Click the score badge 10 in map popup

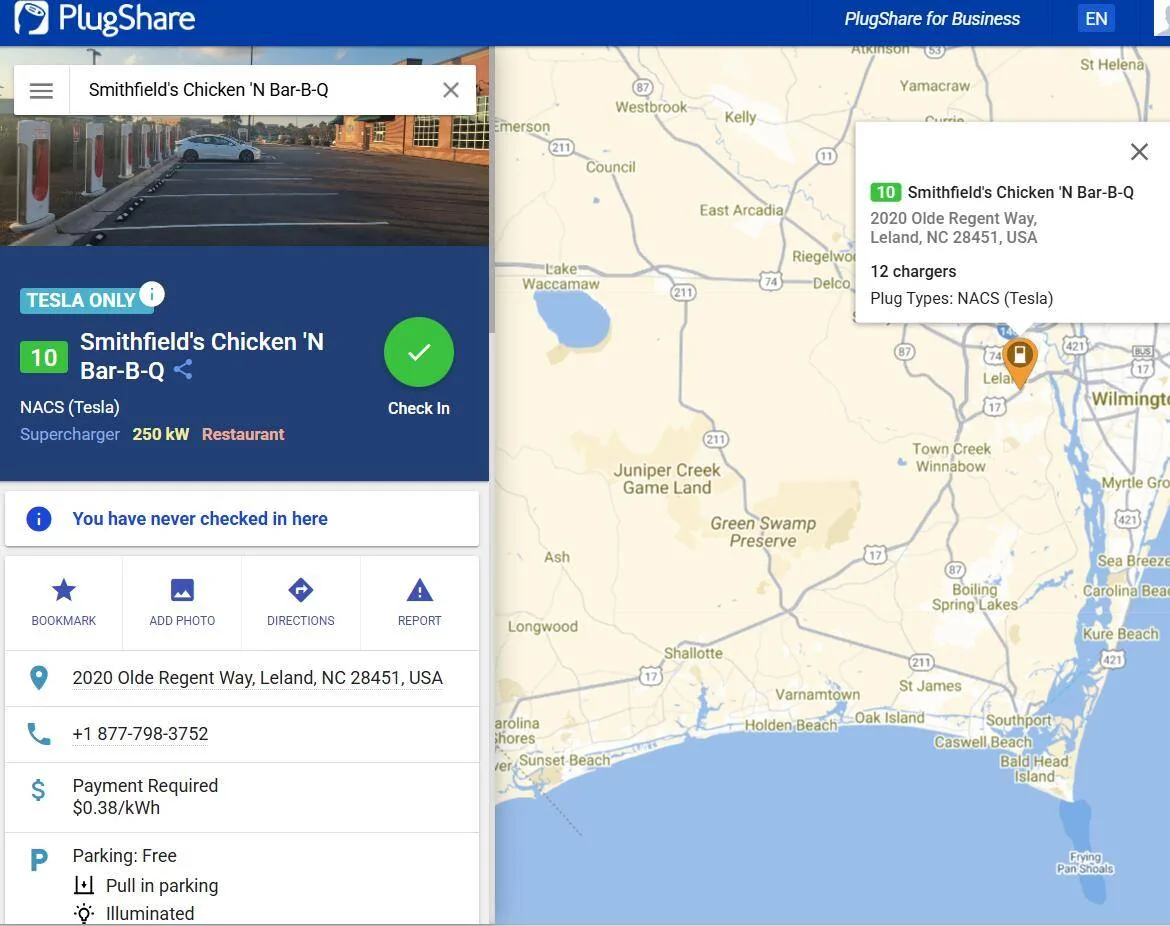click(886, 193)
